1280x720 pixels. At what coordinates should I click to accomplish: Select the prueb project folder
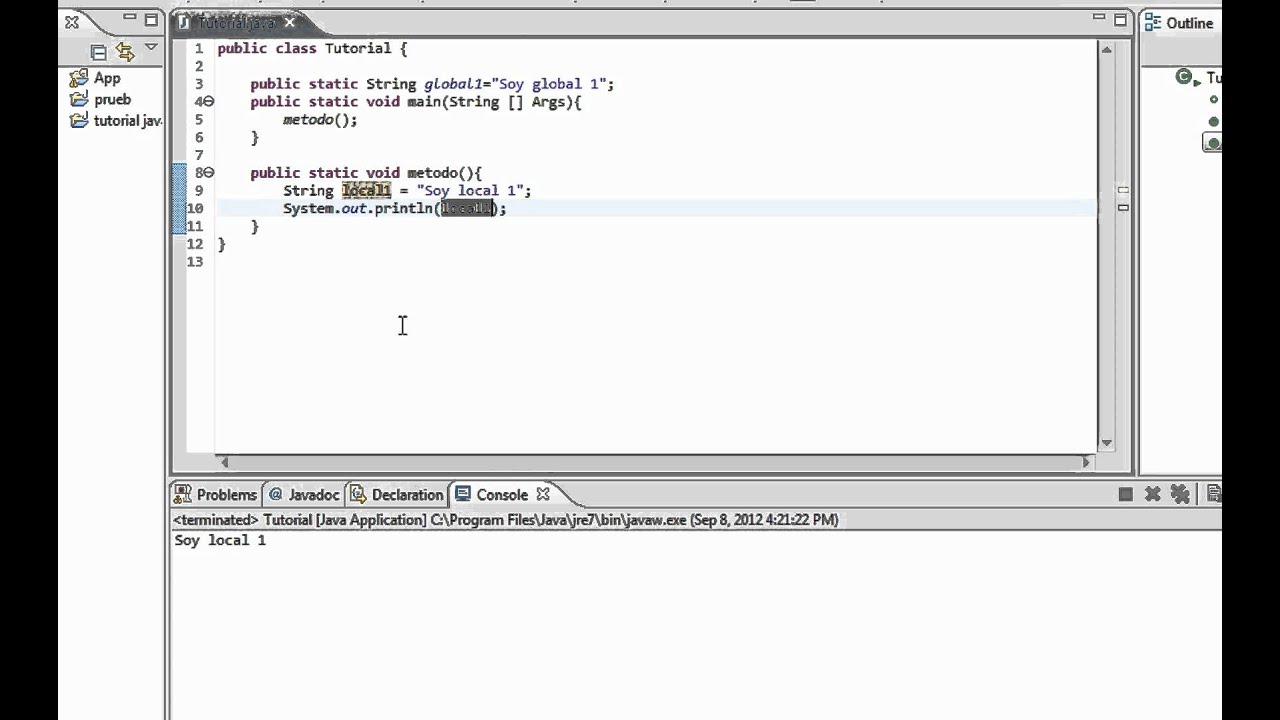(x=101, y=99)
